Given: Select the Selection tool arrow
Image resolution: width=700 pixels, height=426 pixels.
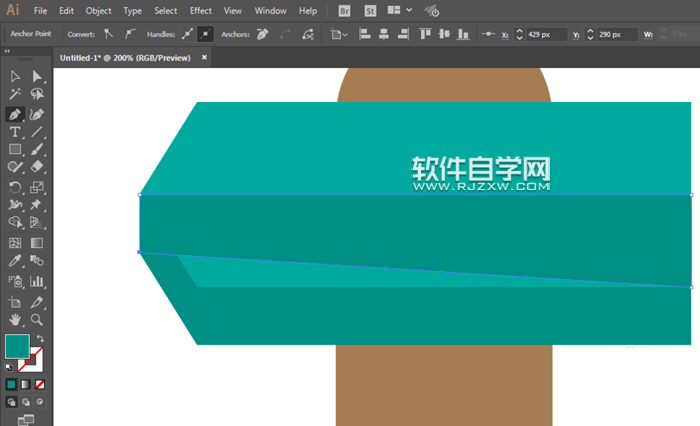Looking at the screenshot, I should click(15, 76).
